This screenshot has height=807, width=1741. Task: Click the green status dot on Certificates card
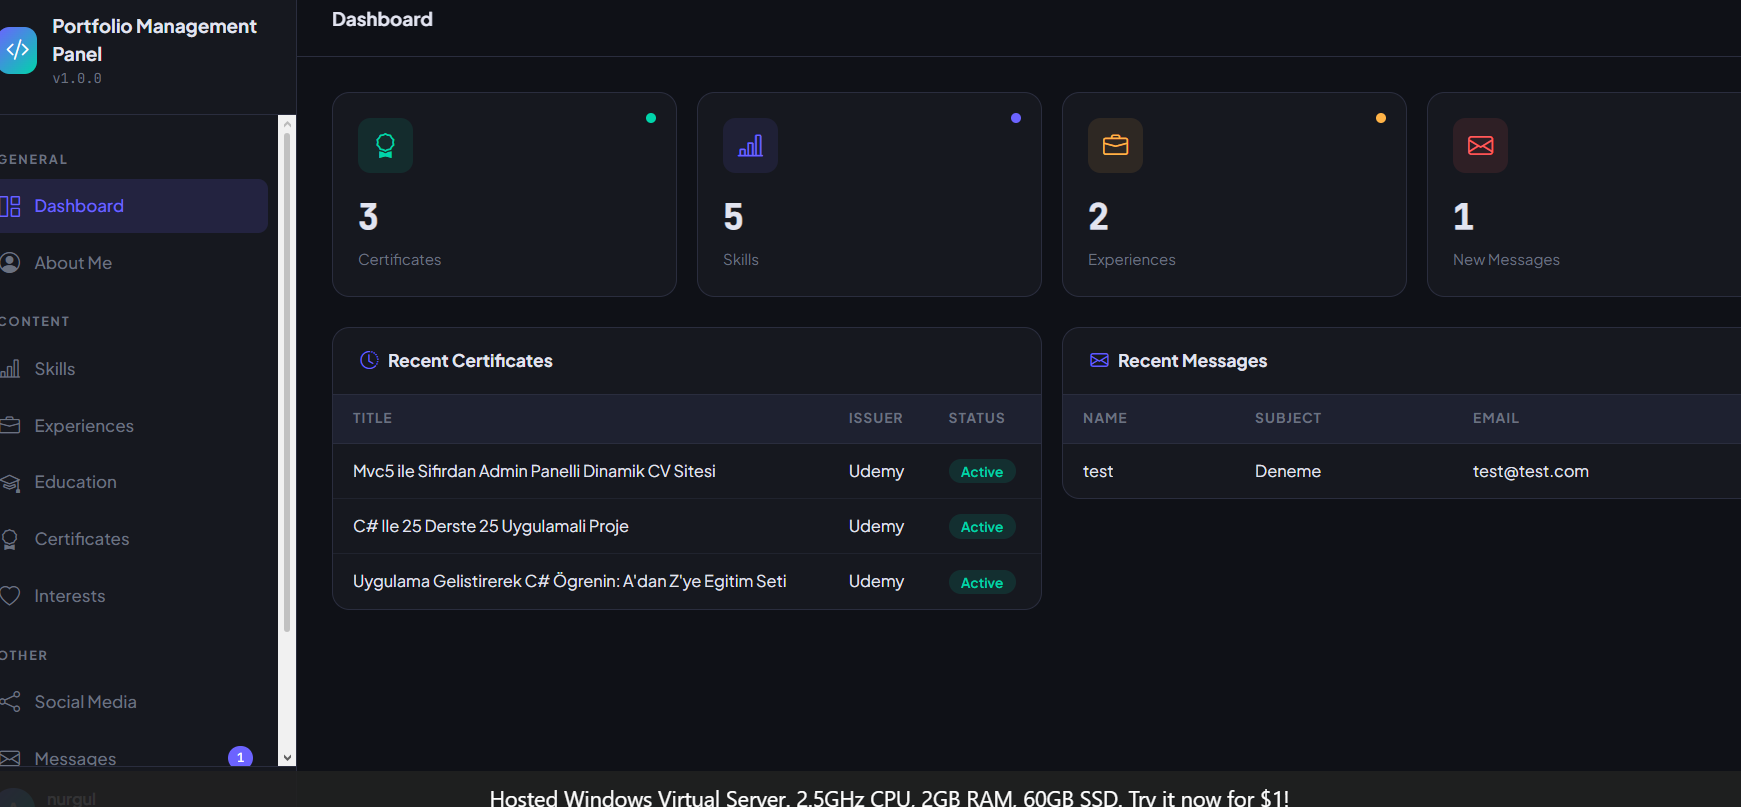coord(651,118)
